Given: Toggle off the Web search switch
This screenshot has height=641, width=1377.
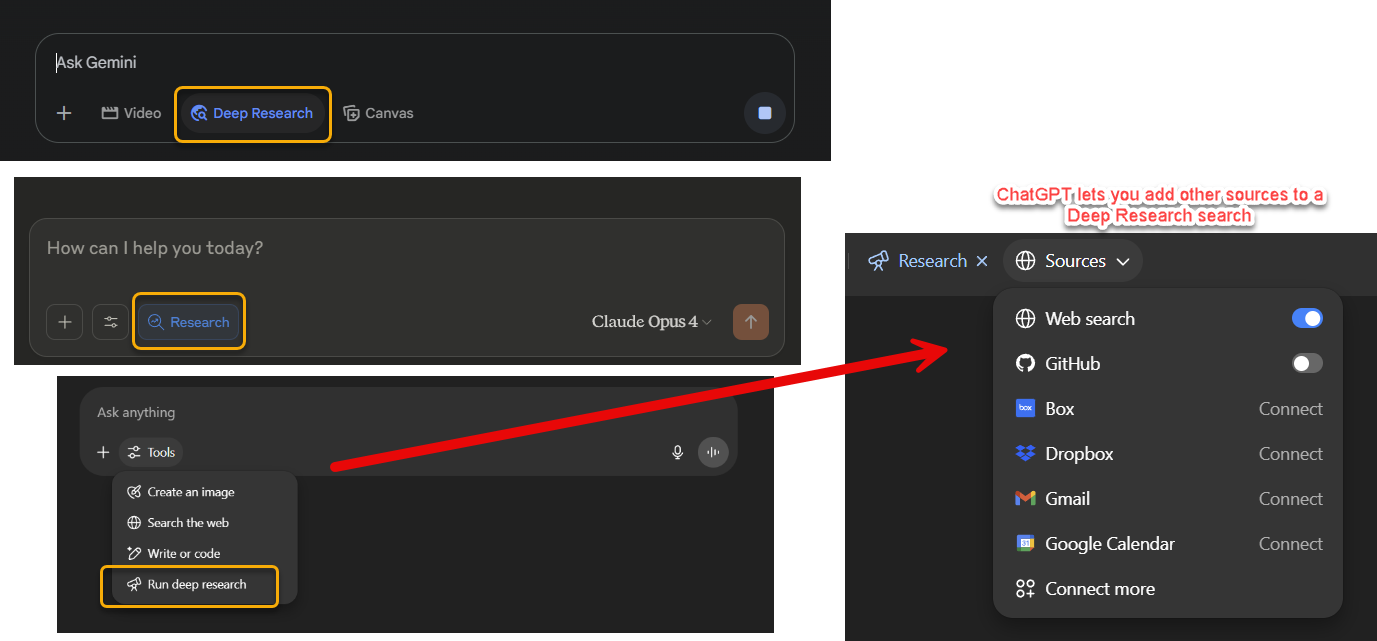Looking at the screenshot, I should (x=1307, y=318).
